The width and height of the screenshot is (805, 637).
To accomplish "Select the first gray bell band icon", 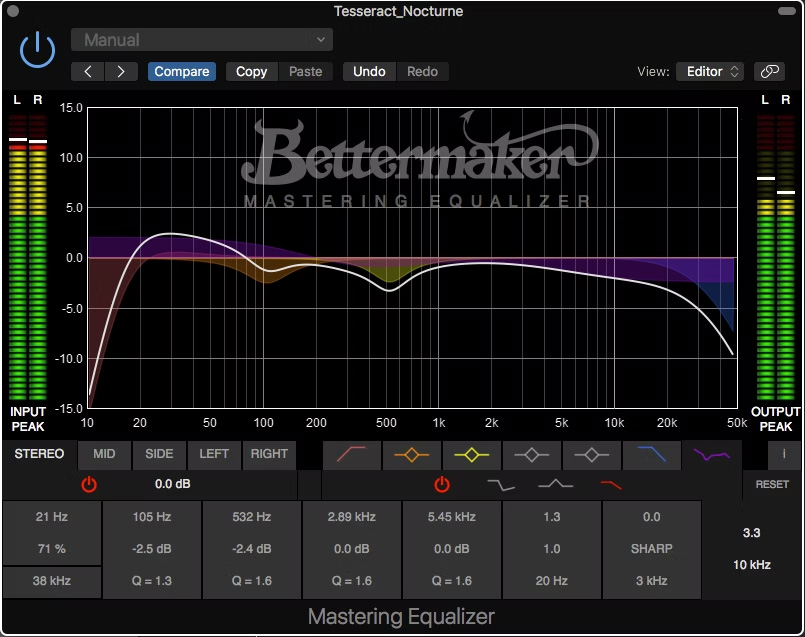I will point(532,455).
